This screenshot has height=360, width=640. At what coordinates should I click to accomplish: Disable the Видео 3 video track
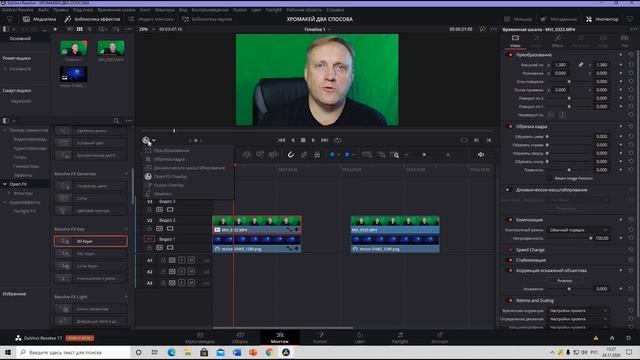tap(170, 210)
